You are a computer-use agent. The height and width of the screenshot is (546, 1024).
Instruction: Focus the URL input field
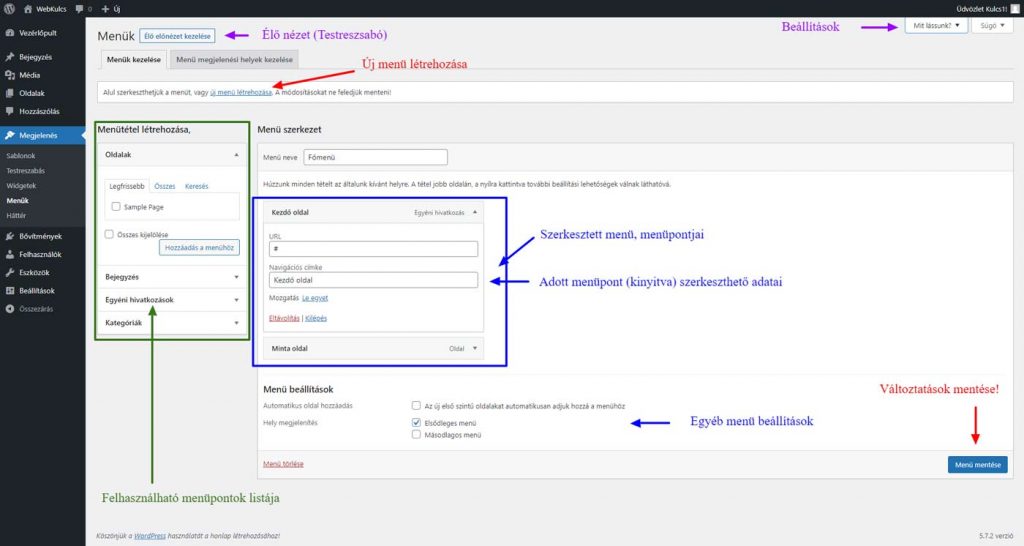(373, 249)
